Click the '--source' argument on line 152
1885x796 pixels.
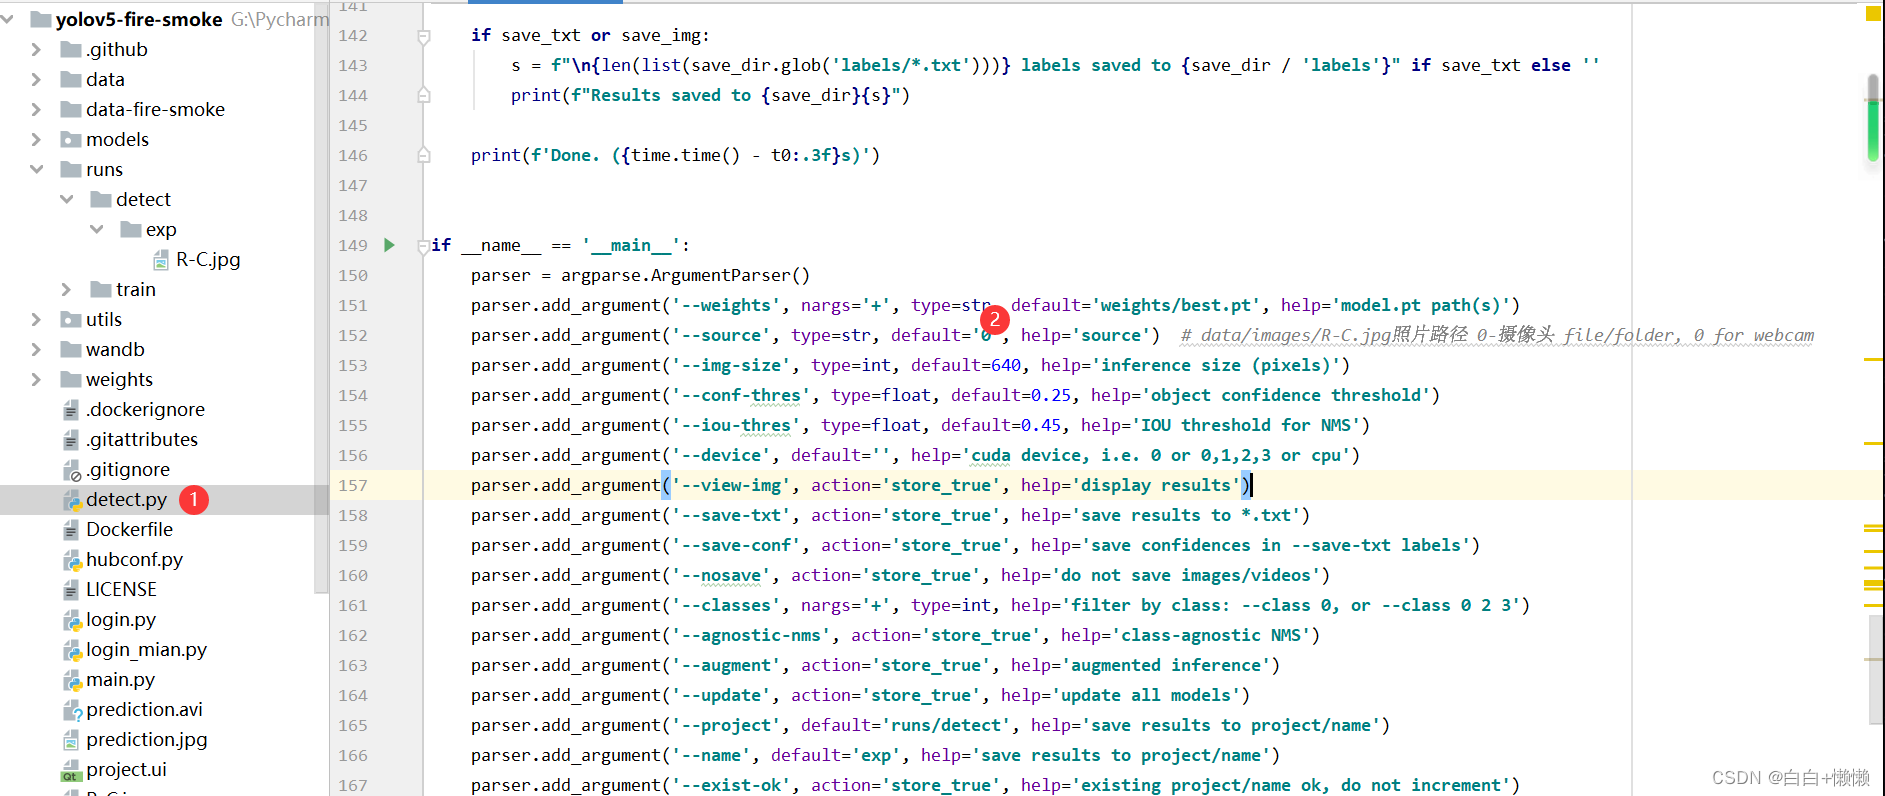721,335
